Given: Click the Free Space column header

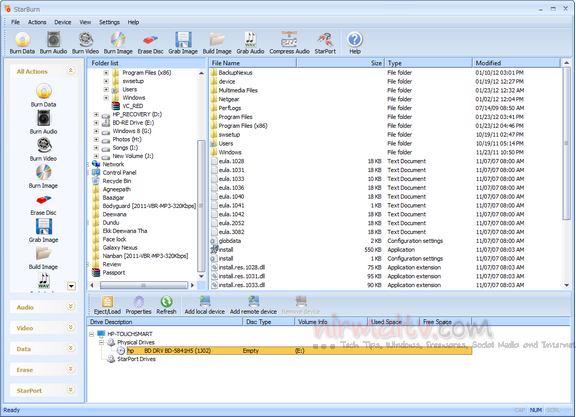Looking at the screenshot, I should 446,322.
